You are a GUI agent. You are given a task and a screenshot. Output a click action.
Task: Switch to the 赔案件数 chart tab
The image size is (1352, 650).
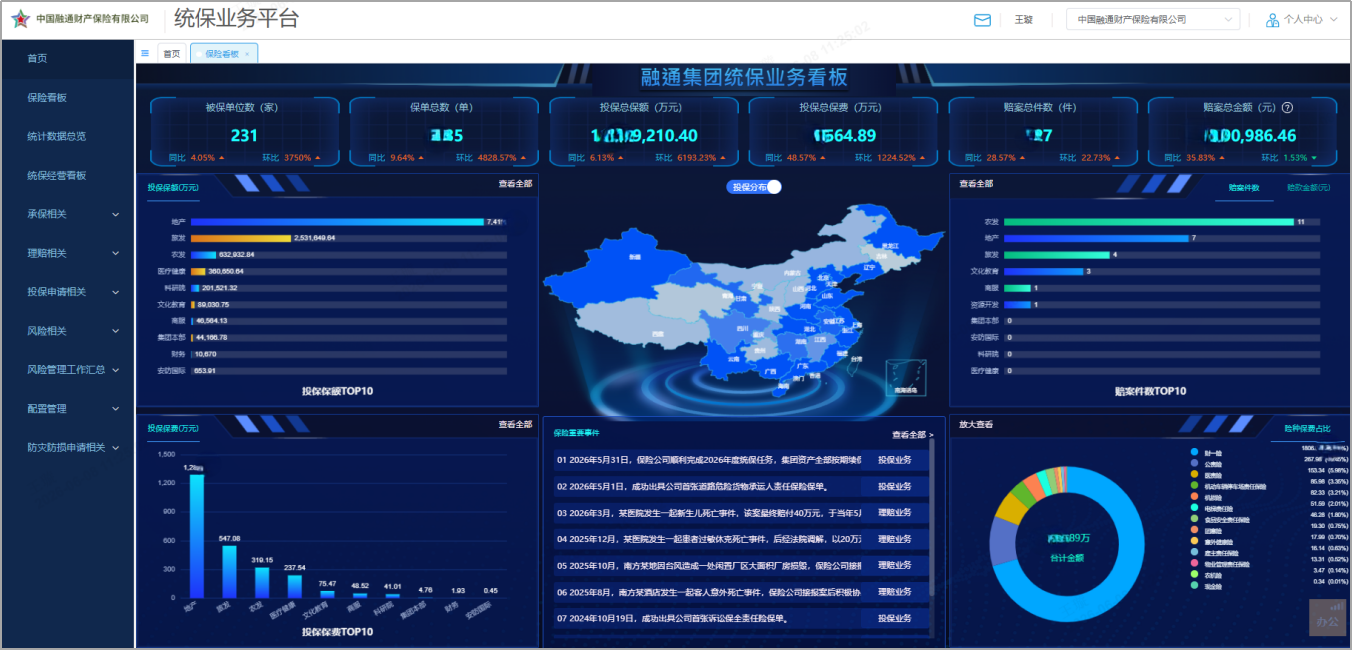pos(1243,188)
